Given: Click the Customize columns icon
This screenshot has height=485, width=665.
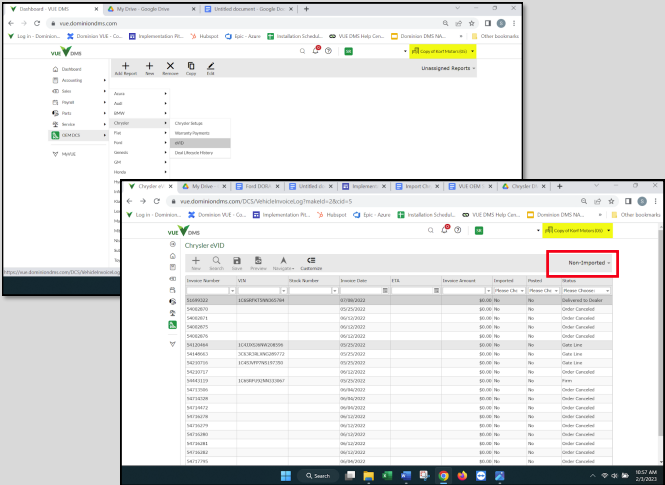Looking at the screenshot, I should tap(311, 260).
